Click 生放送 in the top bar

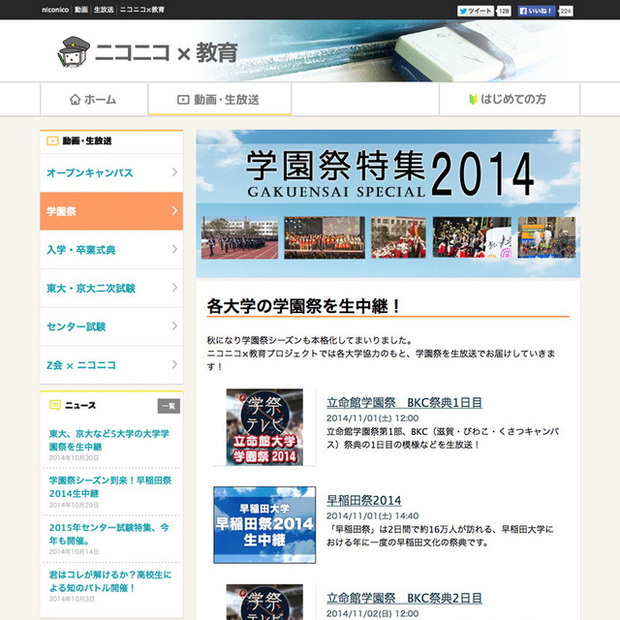click(x=104, y=9)
